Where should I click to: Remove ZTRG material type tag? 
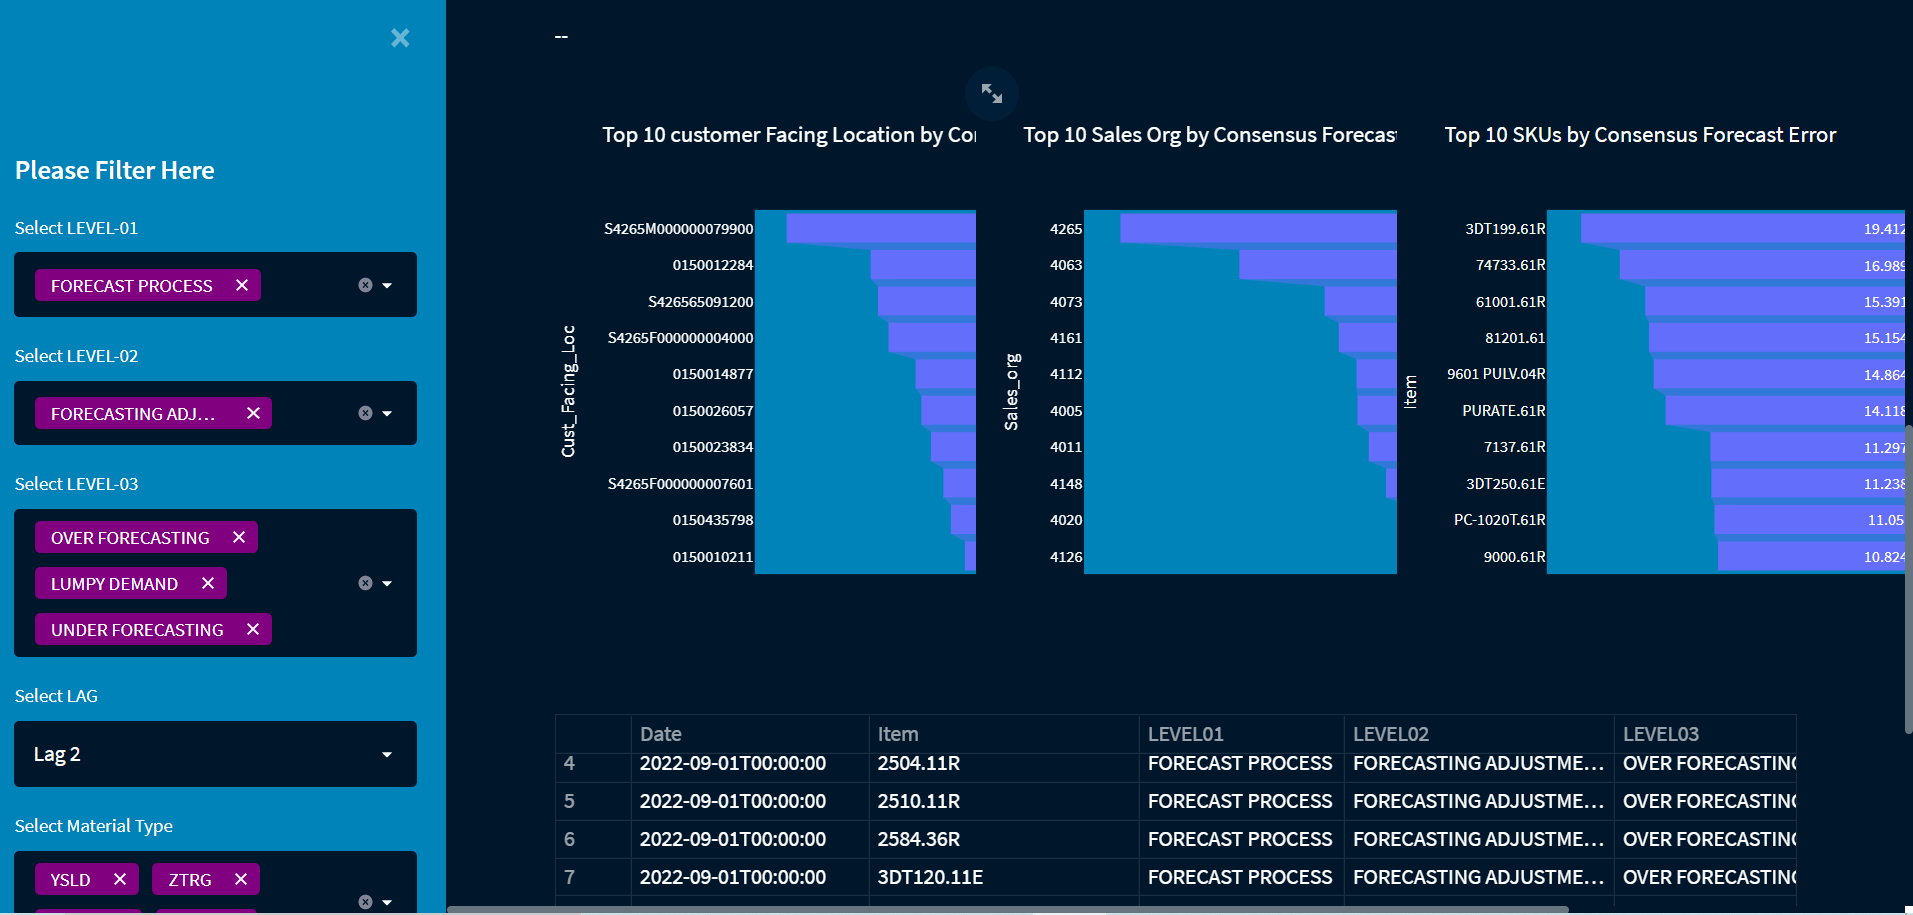click(x=241, y=879)
